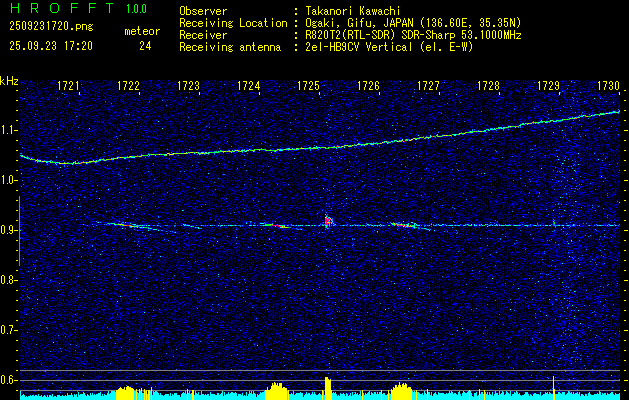
Task: Select the 1728 time tick label
Action: [488, 87]
